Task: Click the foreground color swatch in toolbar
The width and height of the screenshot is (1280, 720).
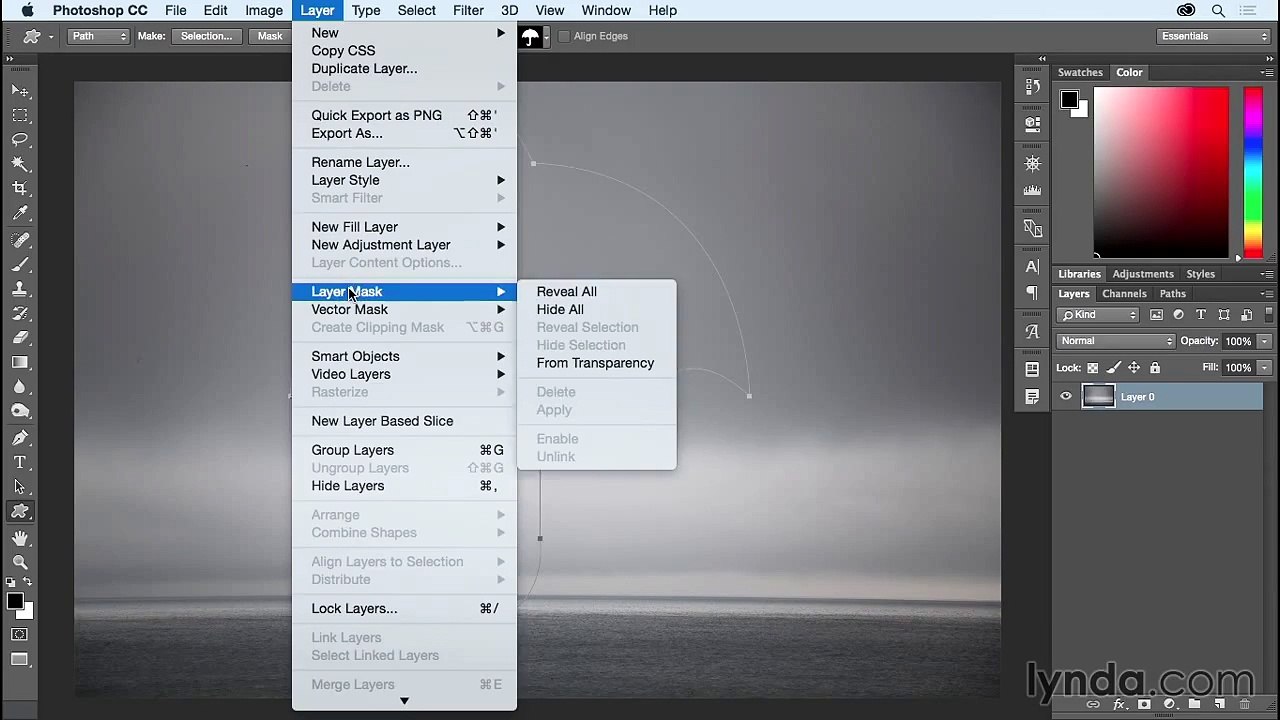Action: (14, 601)
